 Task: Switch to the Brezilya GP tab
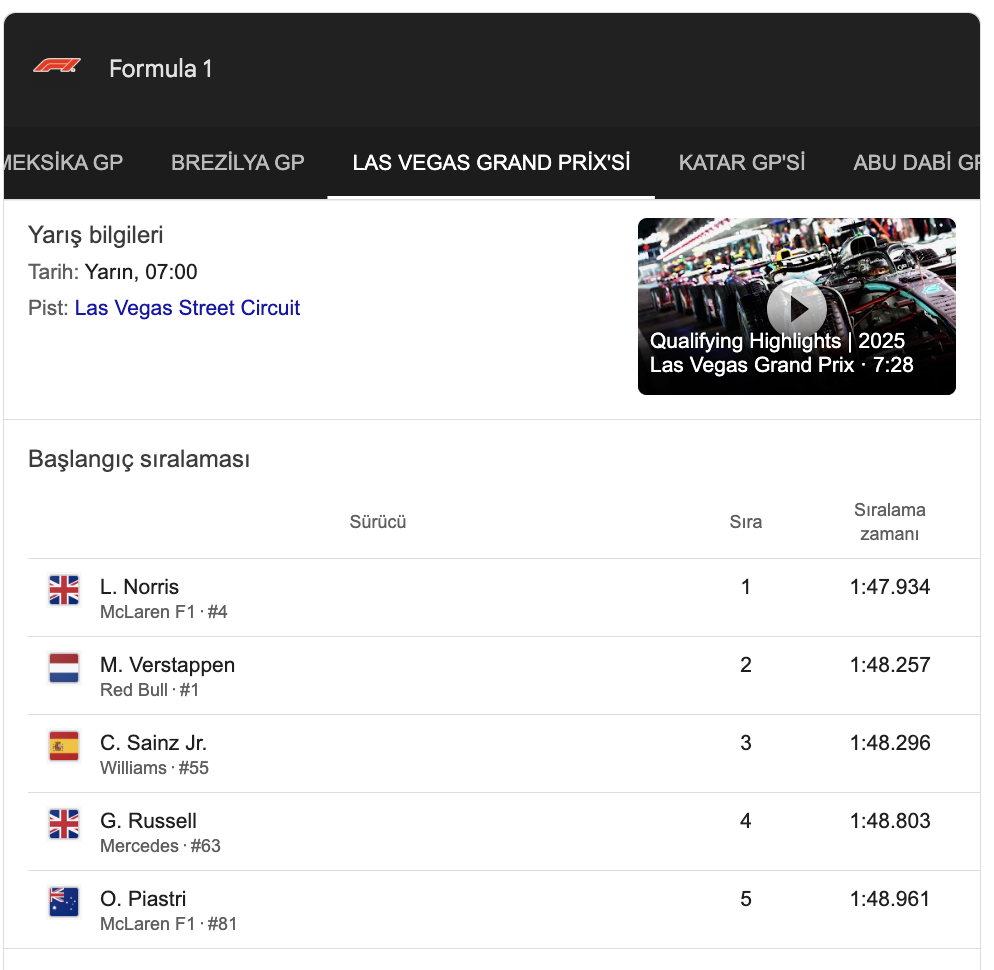click(x=238, y=163)
